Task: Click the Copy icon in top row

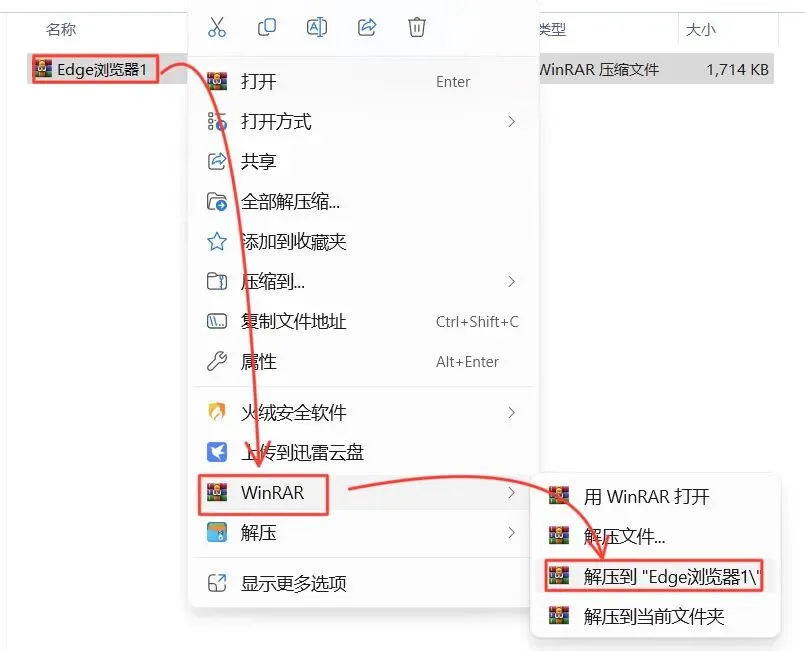Action: [x=266, y=27]
